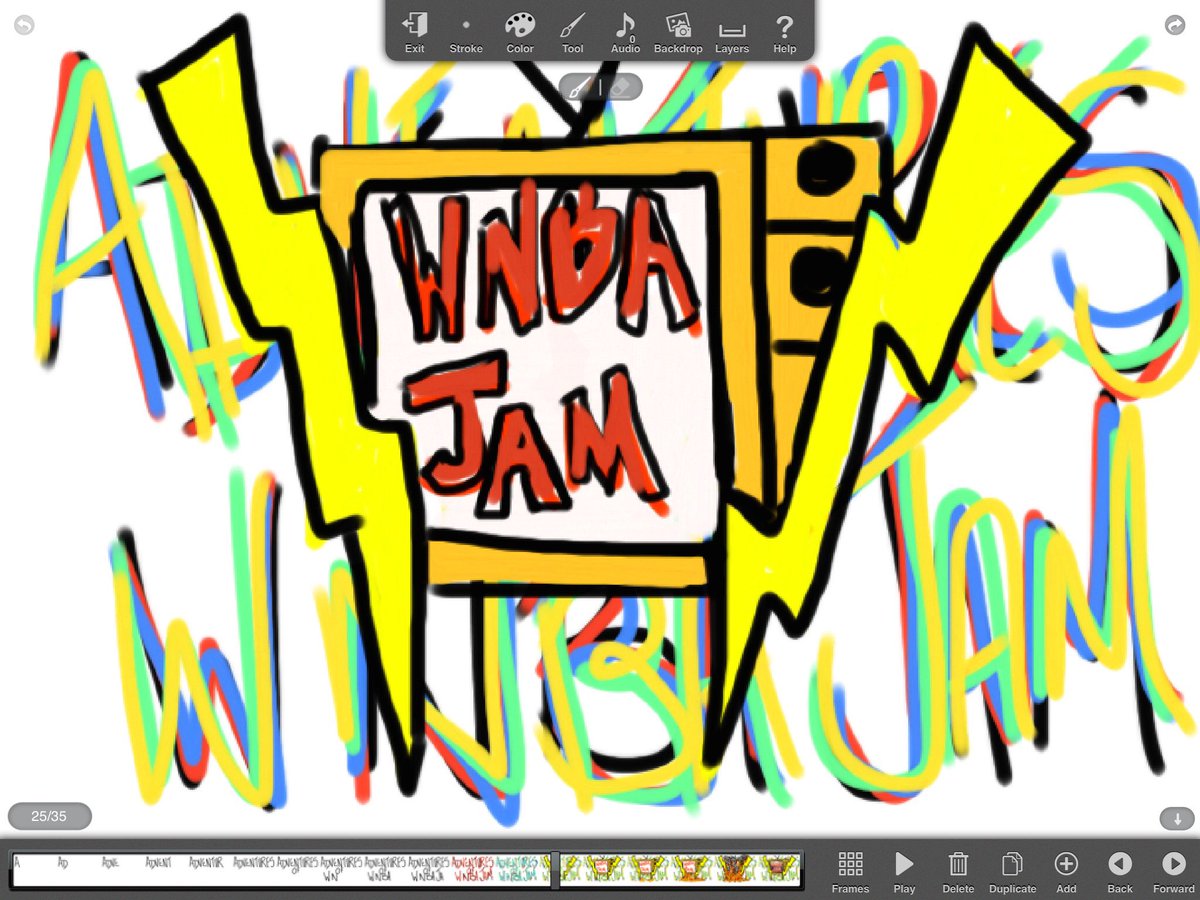The width and height of the screenshot is (1200, 900).
Task: Select the timeline scrubber handle
Action: coord(554,870)
